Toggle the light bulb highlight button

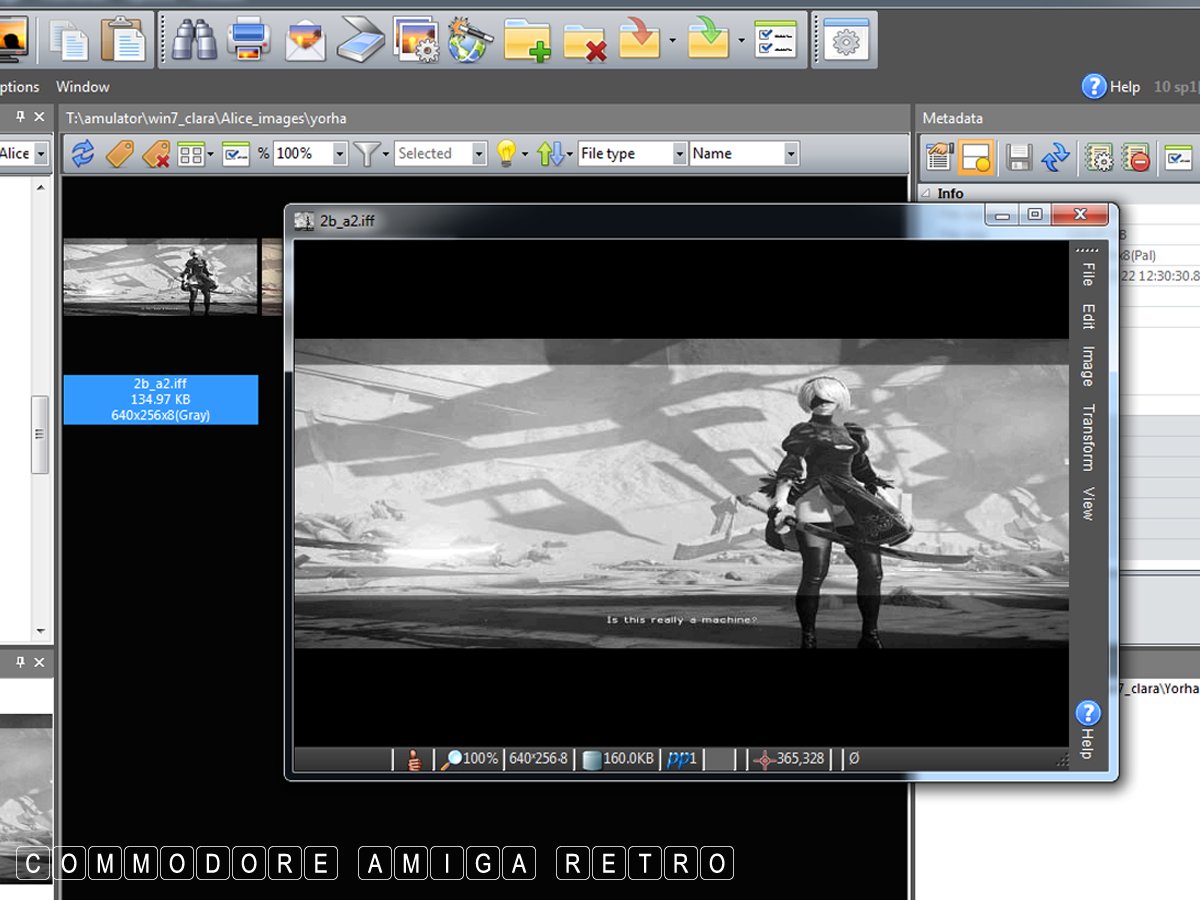(x=506, y=154)
